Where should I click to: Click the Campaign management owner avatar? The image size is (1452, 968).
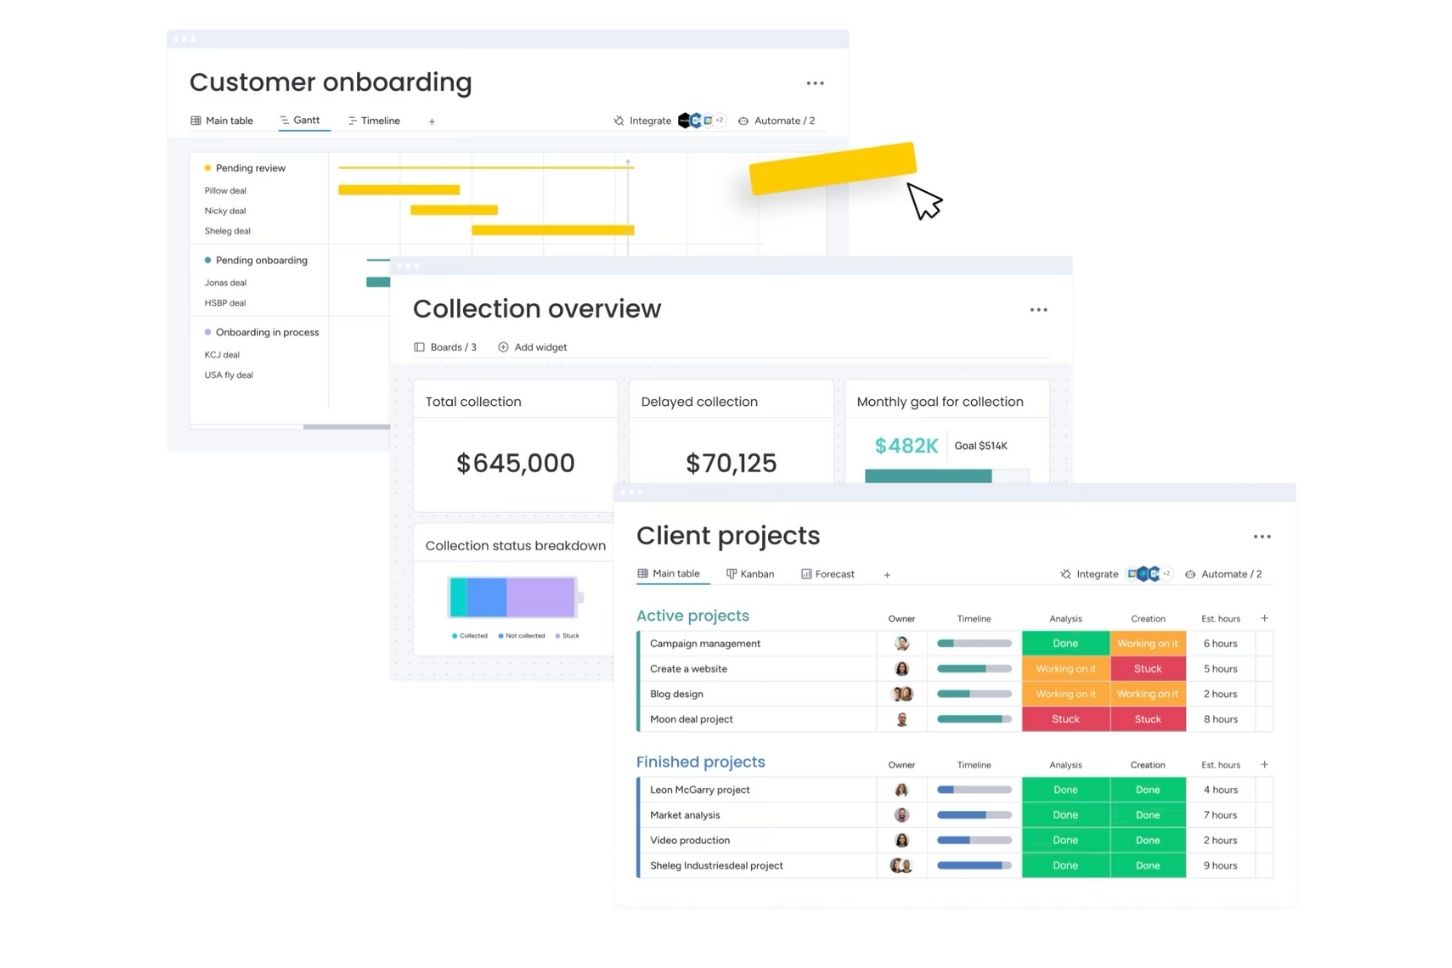(901, 644)
